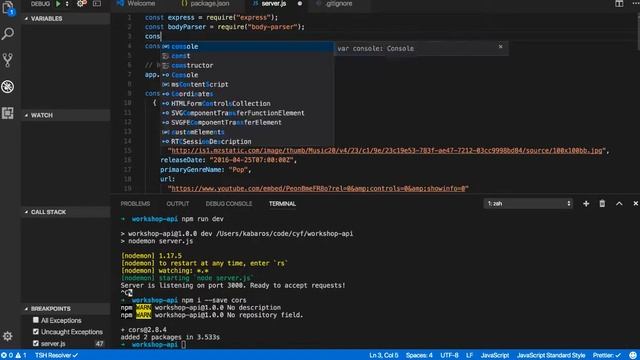The width and height of the screenshot is (640, 360).
Task: Click JavaScript Standard Style status item
Action: coord(551,356)
